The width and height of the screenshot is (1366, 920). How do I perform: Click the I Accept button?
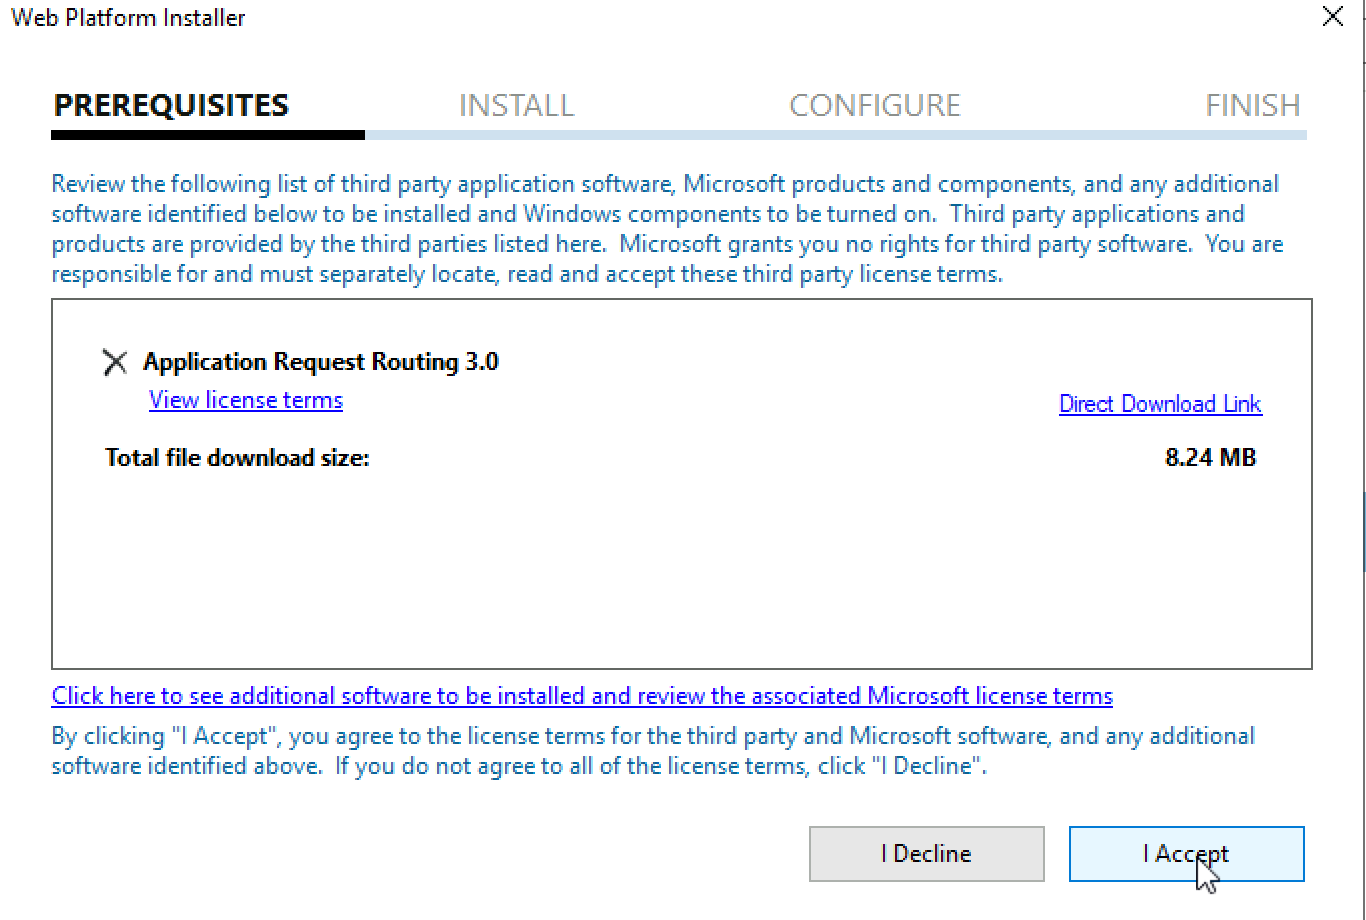pyautogui.click(x=1186, y=854)
